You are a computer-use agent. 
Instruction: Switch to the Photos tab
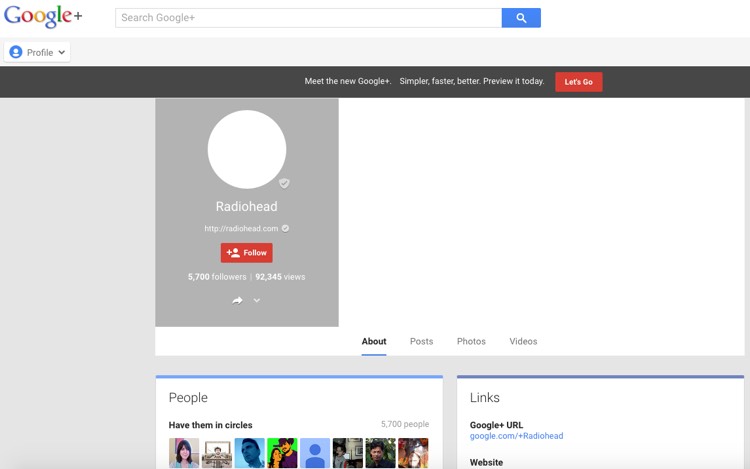tap(471, 341)
